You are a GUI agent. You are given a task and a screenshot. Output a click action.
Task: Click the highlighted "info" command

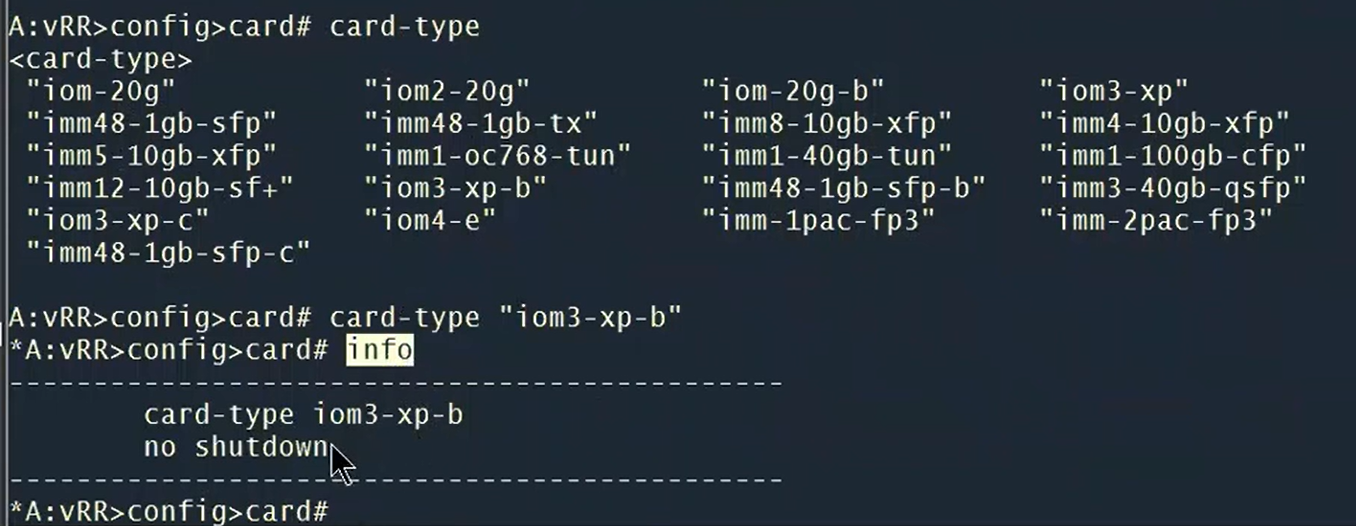click(379, 350)
